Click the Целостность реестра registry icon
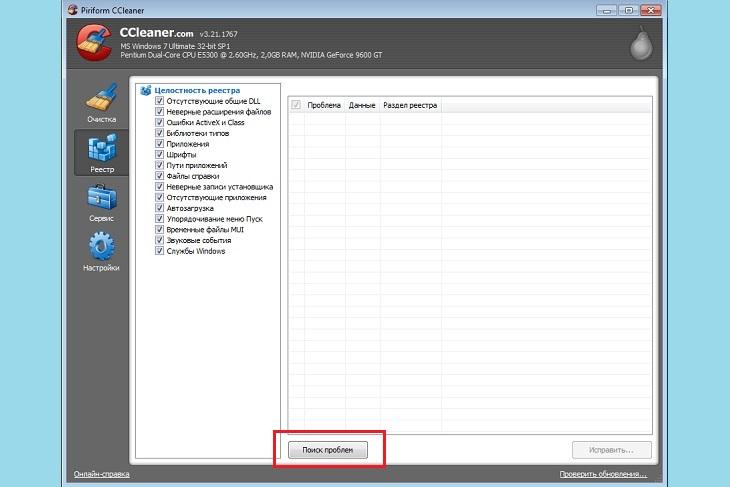Image resolution: width=730 pixels, height=487 pixels. click(146, 90)
